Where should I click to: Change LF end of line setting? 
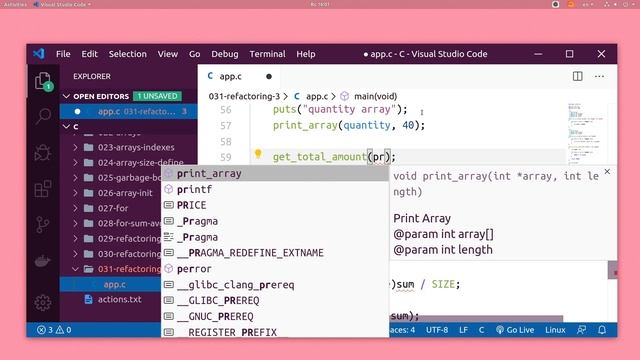coord(463,330)
